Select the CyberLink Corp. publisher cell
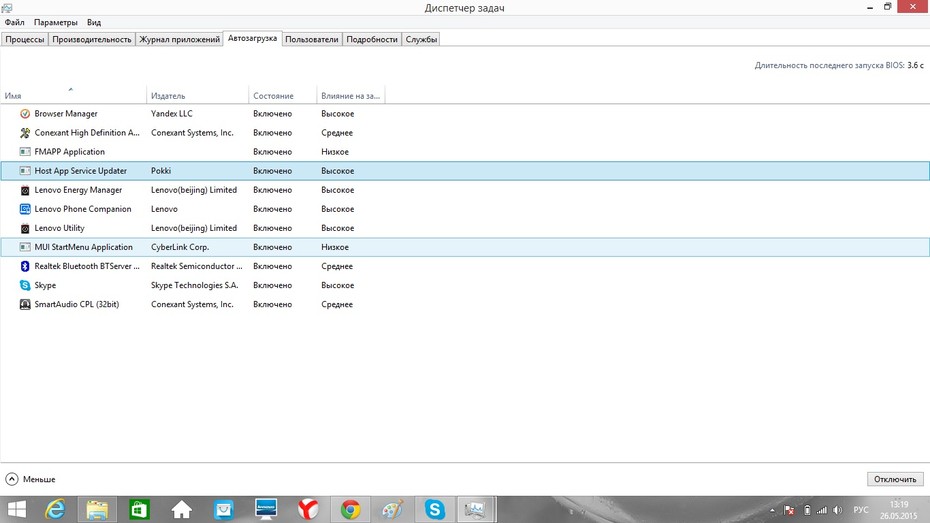This screenshot has height=523, width=930. point(180,247)
